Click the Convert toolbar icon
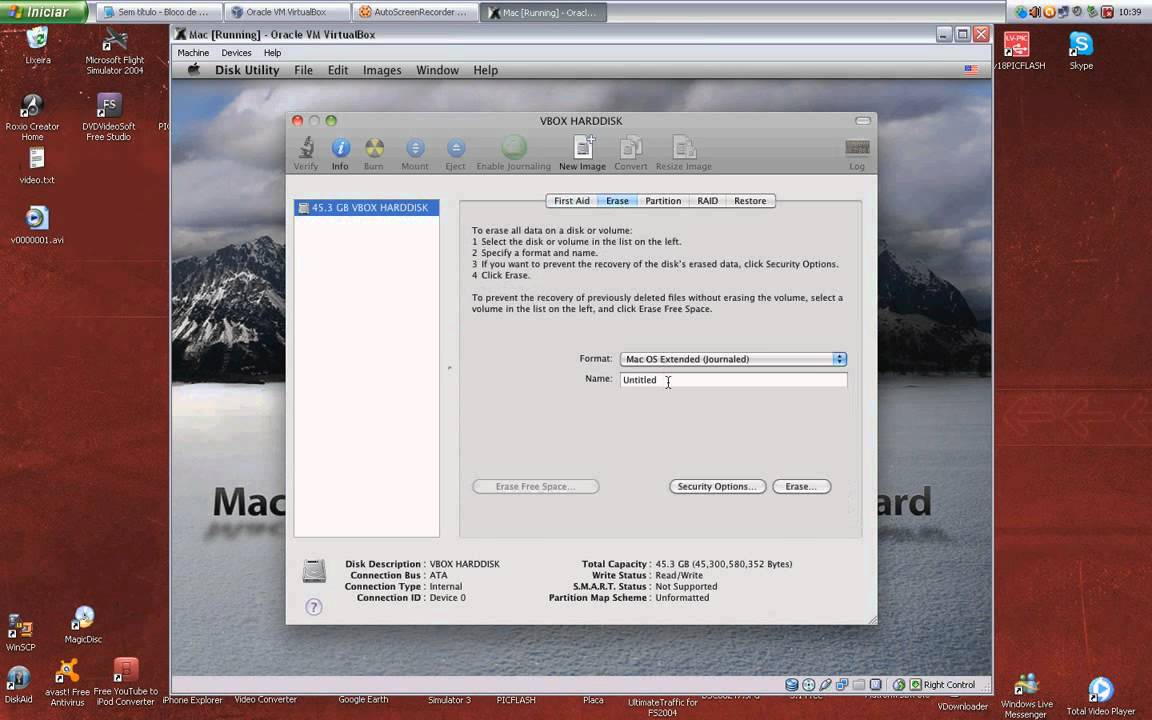1152x720 pixels. click(630, 148)
